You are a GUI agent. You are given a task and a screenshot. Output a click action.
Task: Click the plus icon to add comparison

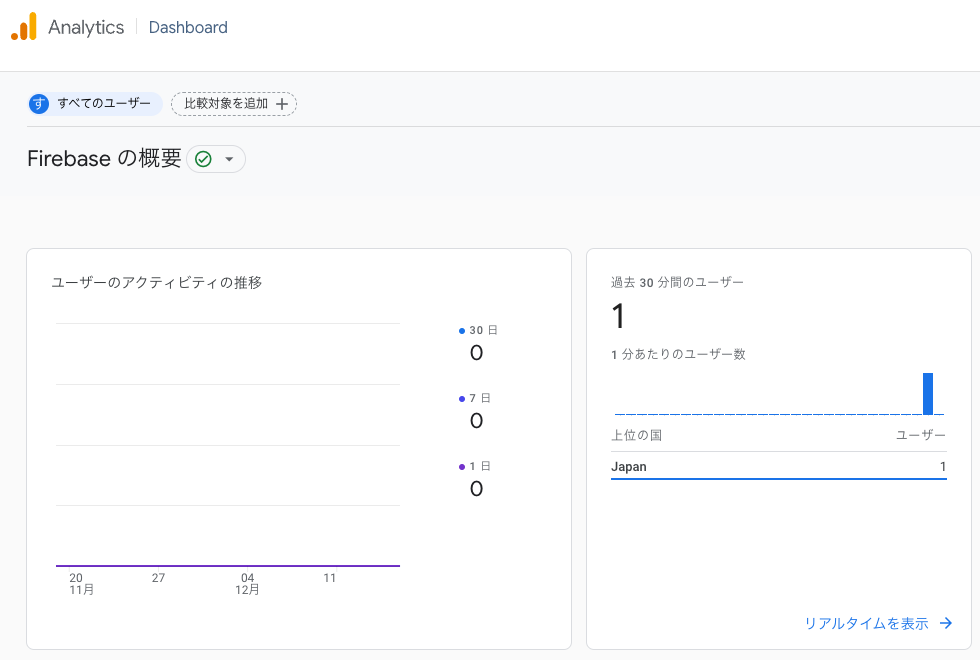tap(282, 104)
